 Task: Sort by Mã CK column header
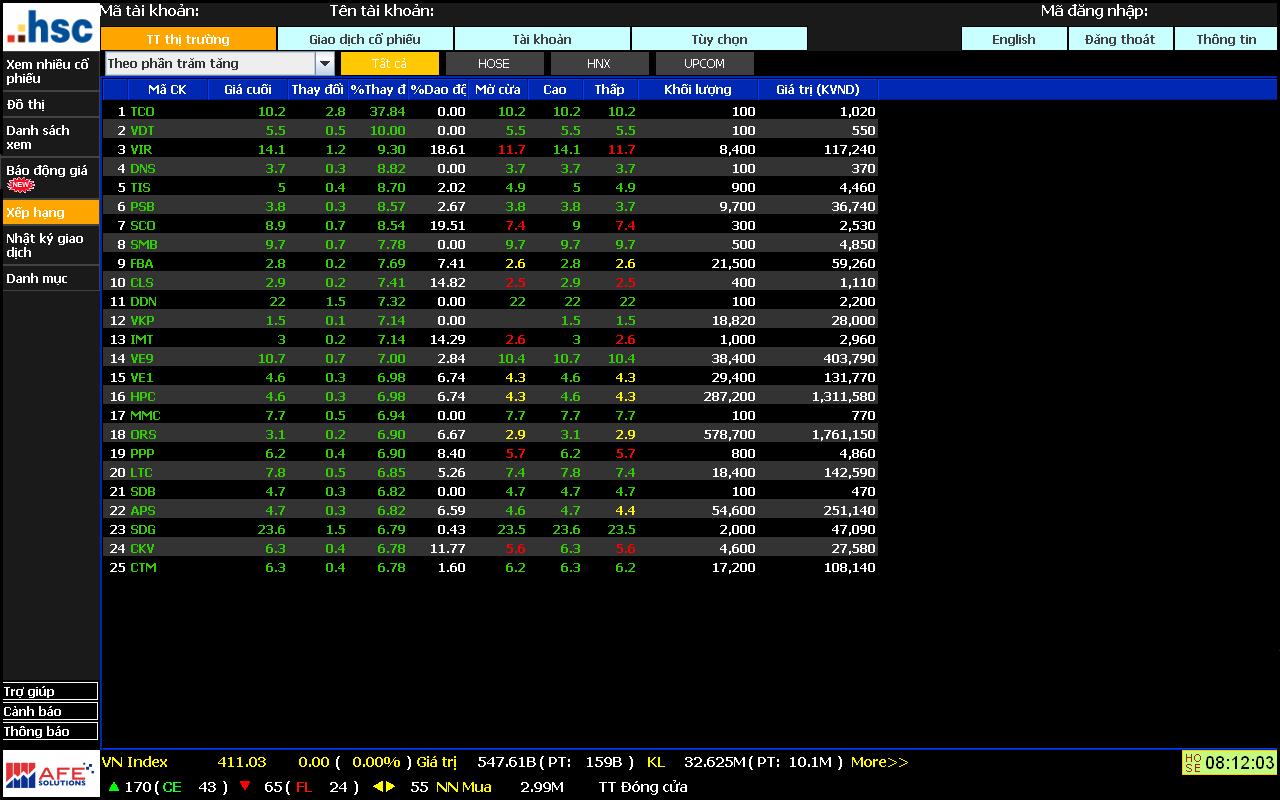click(167, 89)
